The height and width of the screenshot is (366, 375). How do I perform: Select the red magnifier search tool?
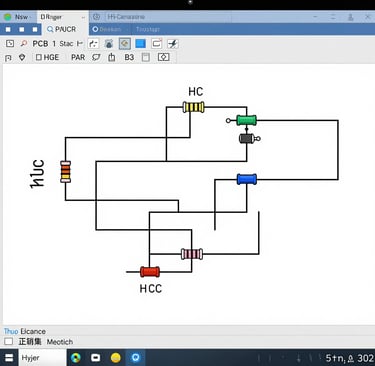point(24,44)
